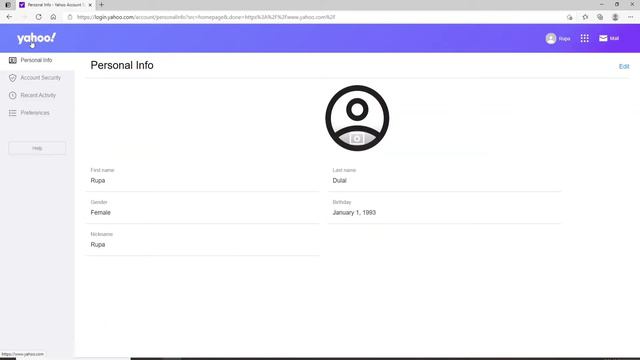Open the Yahoo apps grid icon
Screen dimensions: 640x360
point(584,38)
